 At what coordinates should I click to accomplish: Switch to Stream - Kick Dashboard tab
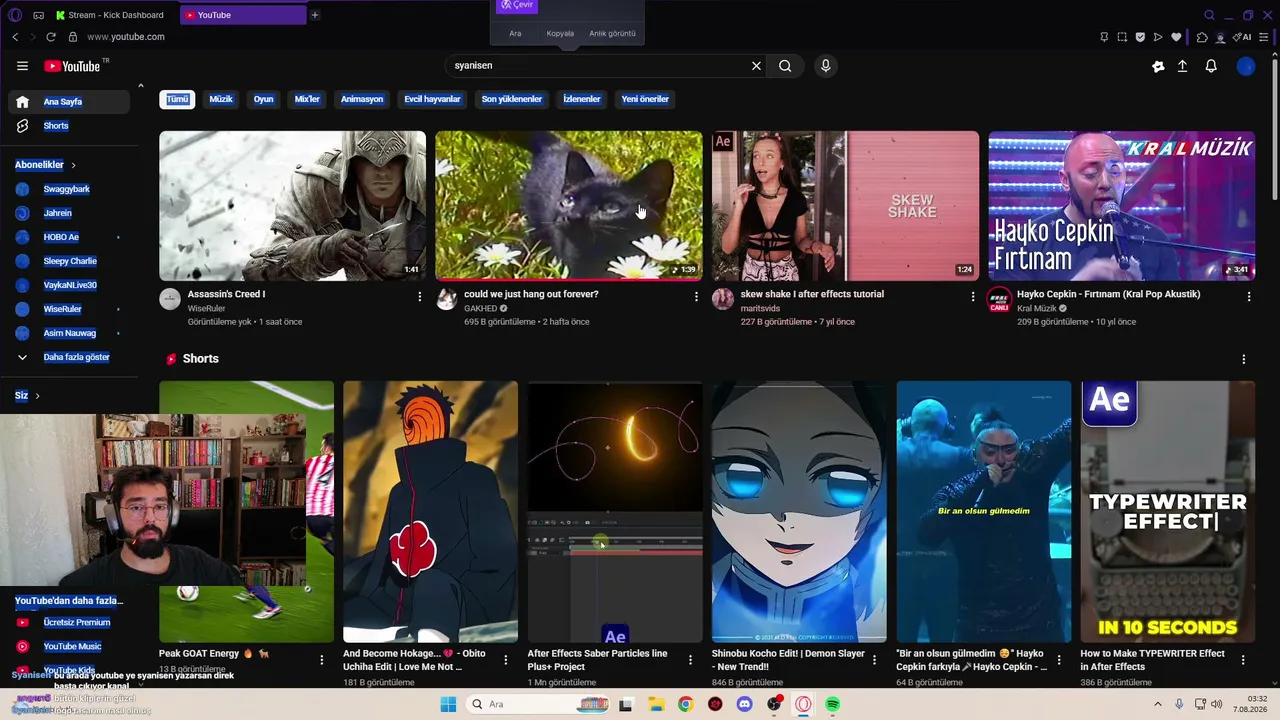click(x=110, y=15)
